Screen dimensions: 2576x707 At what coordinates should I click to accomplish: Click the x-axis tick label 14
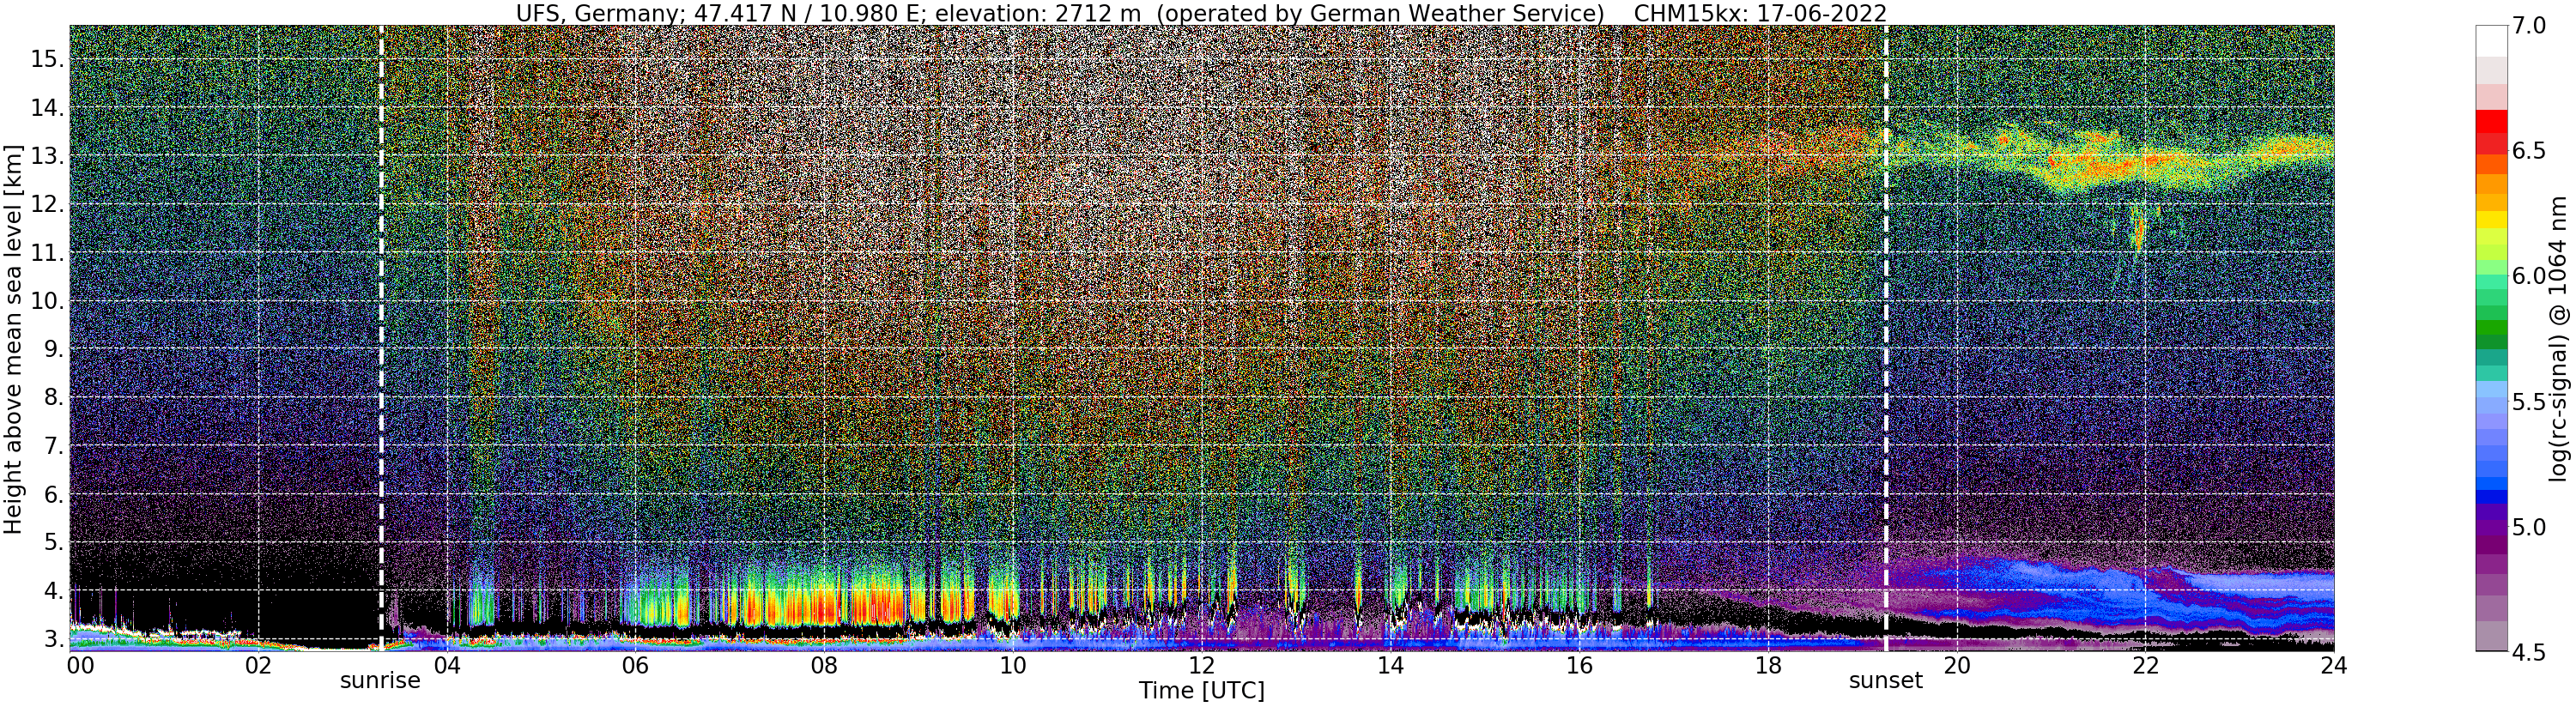coord(1389,667)
